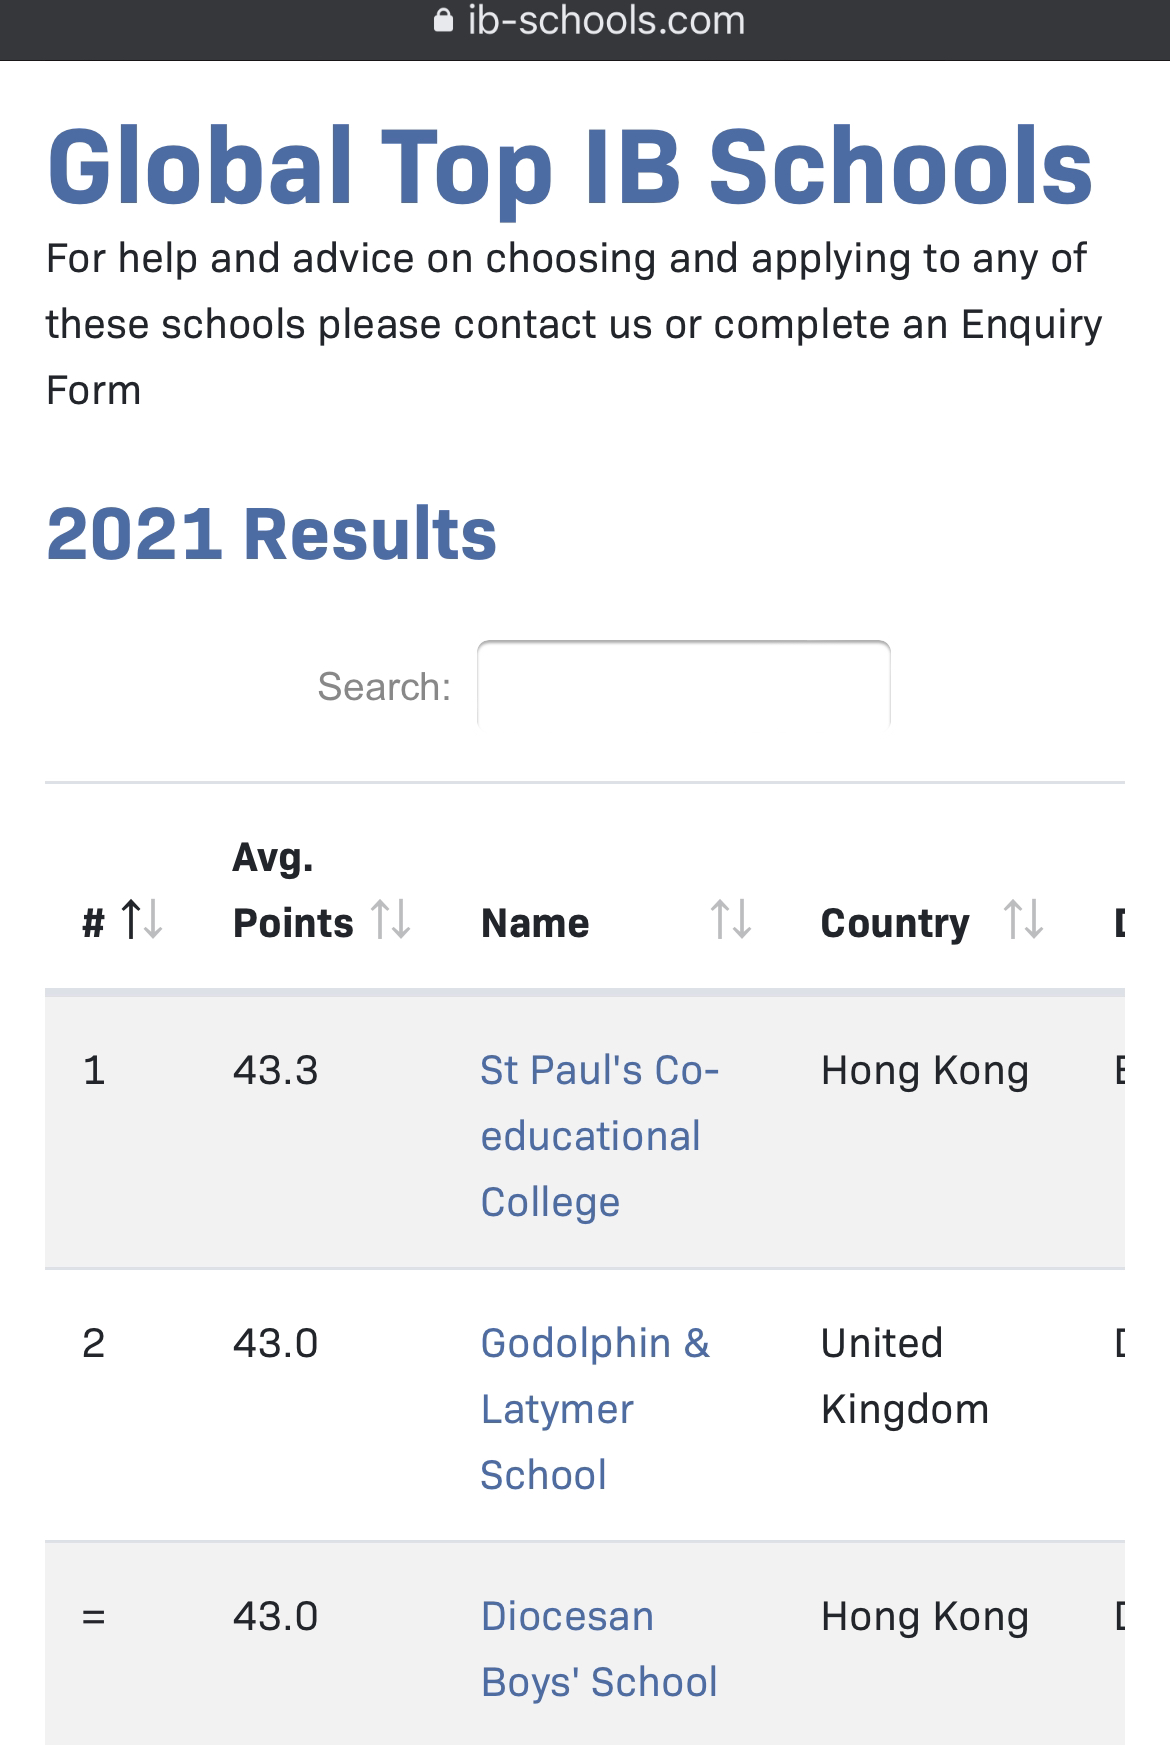1170x1745 pixels.
Task: Select the 2021 Results heading
Action: pyautogui.click(x=271, y=533)
